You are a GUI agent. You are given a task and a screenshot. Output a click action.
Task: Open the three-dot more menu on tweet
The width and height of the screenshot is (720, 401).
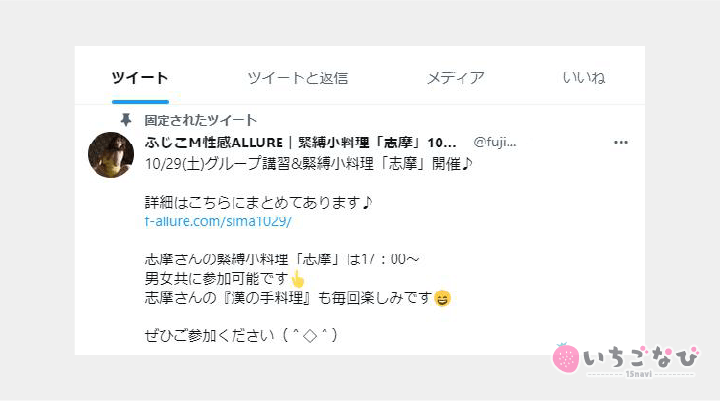pyautogui.click(x=620, y=142)
